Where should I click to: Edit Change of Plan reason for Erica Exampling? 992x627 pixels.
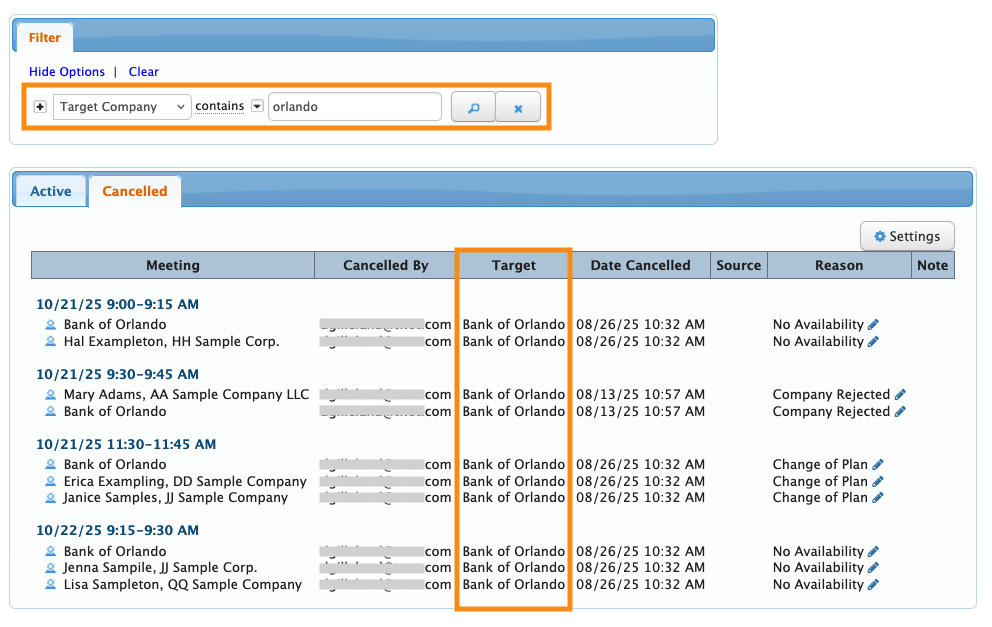pos(877,481)
